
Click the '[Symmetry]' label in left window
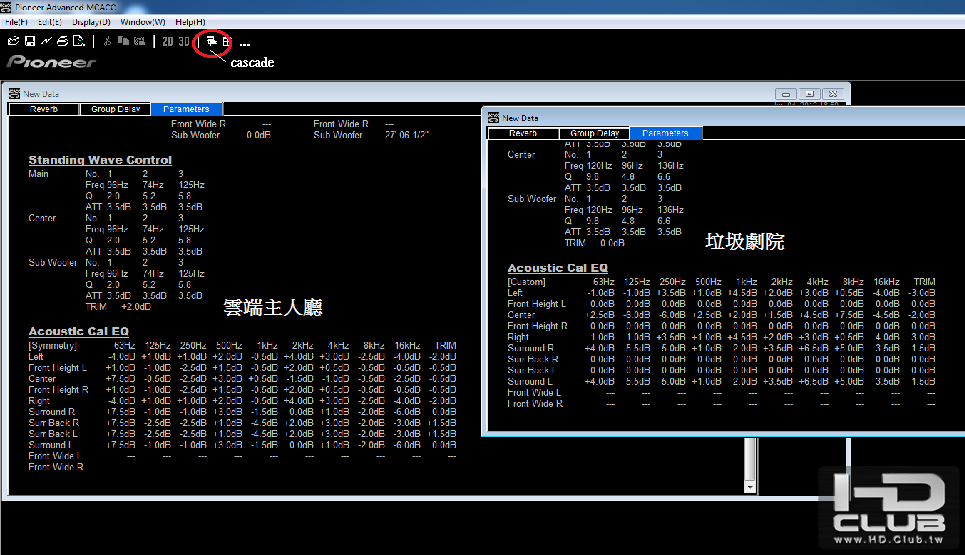pos(52,346)
